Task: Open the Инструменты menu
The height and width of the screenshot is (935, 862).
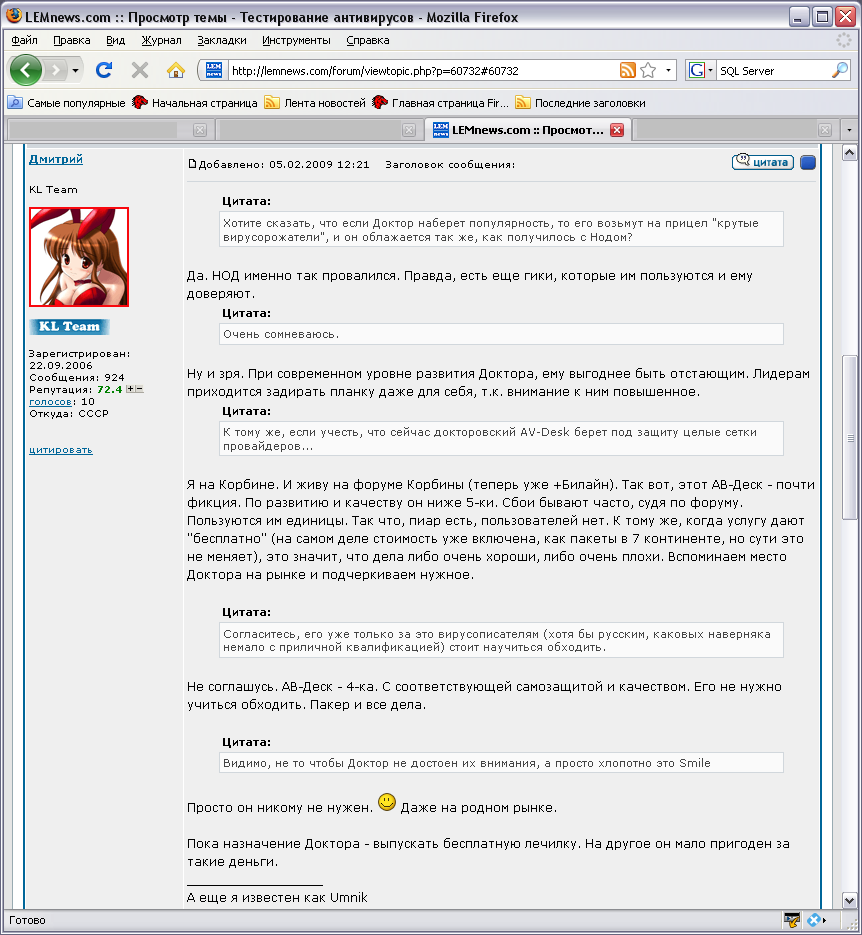Action: tap(296, 40)
